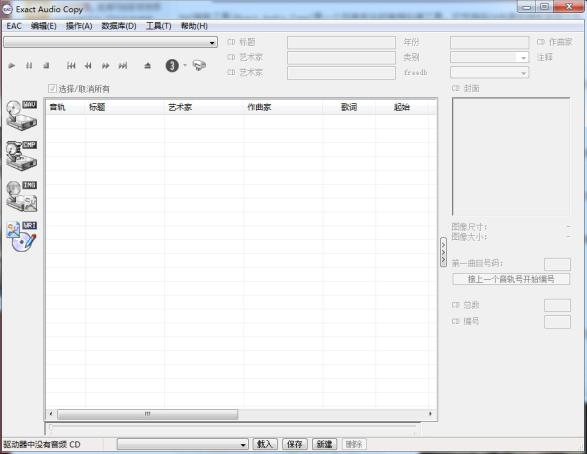Click the 音轨 column header

coord(66,107)
